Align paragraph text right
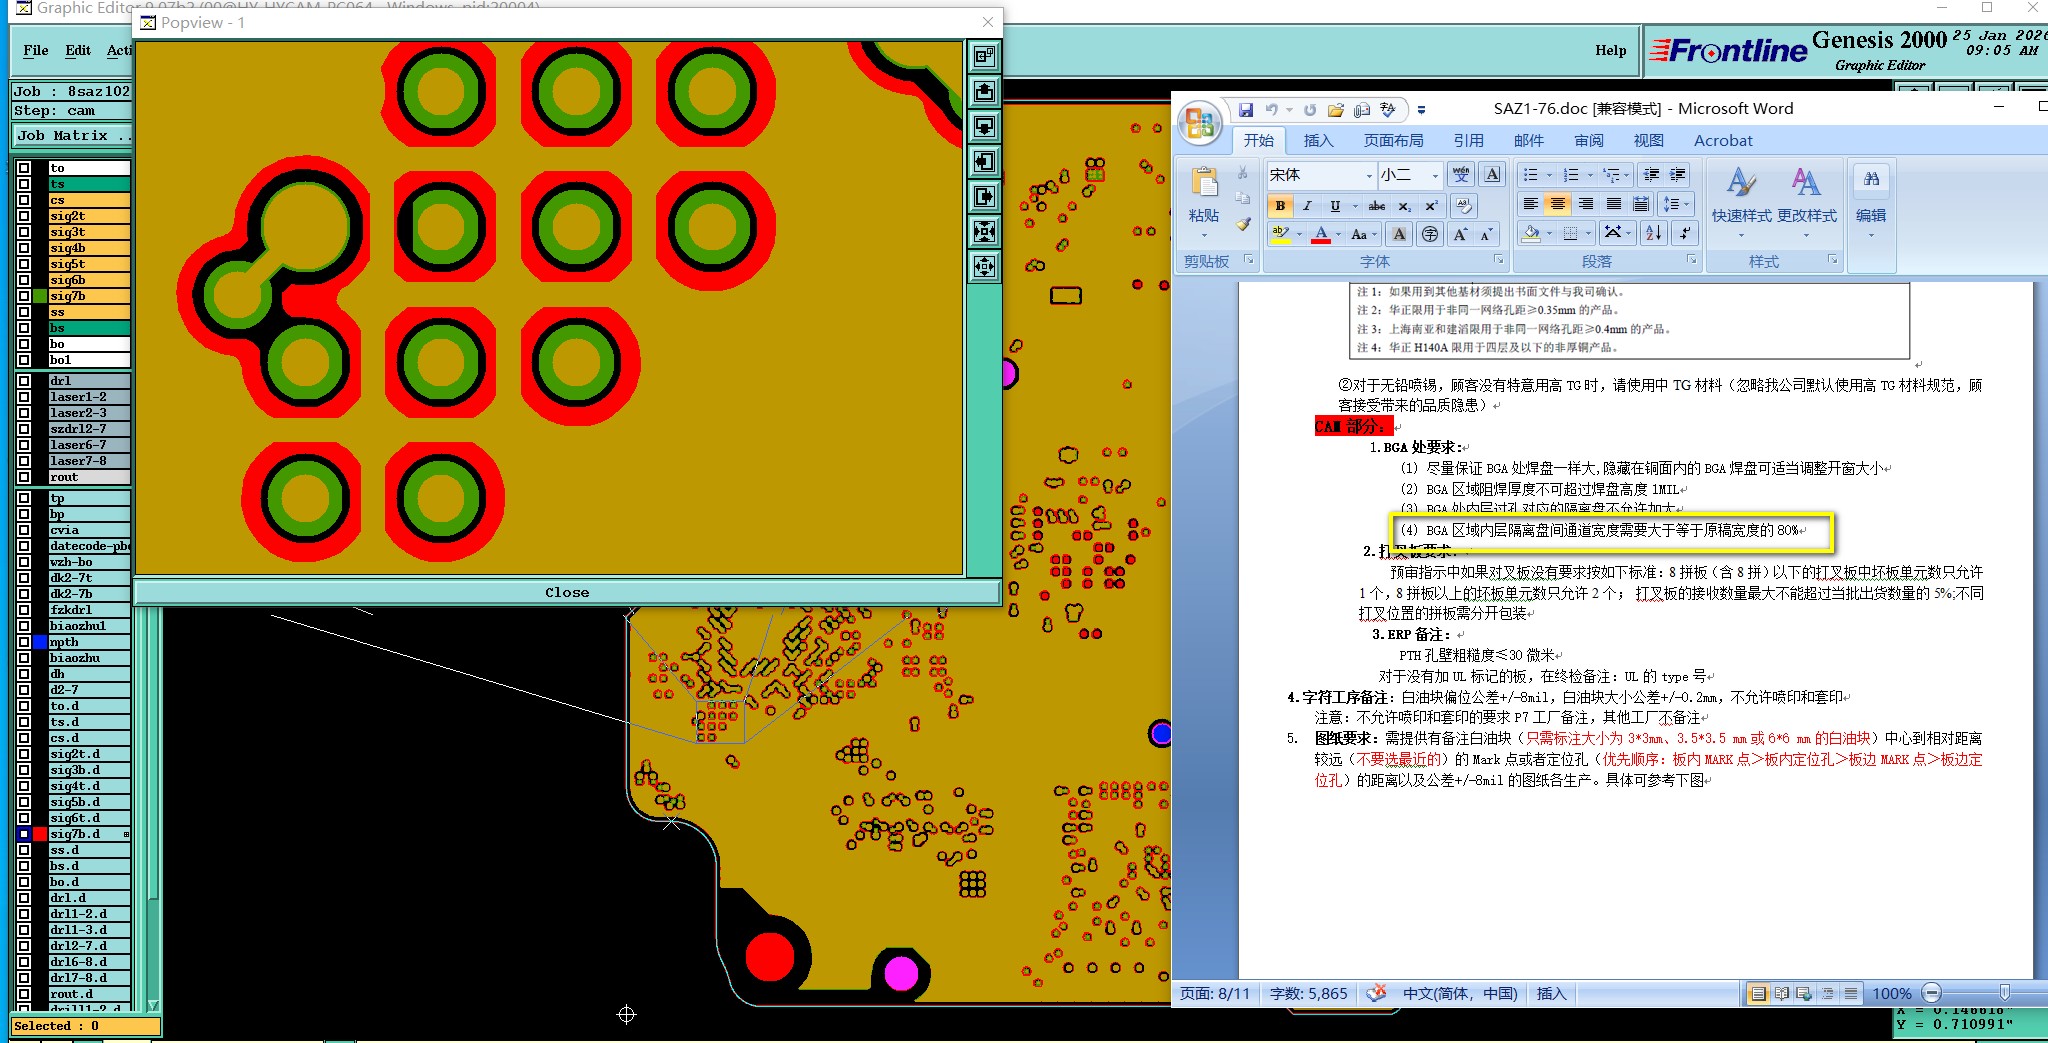This screenshot has width=2048, height=1043. click(x=1586, y=204)
